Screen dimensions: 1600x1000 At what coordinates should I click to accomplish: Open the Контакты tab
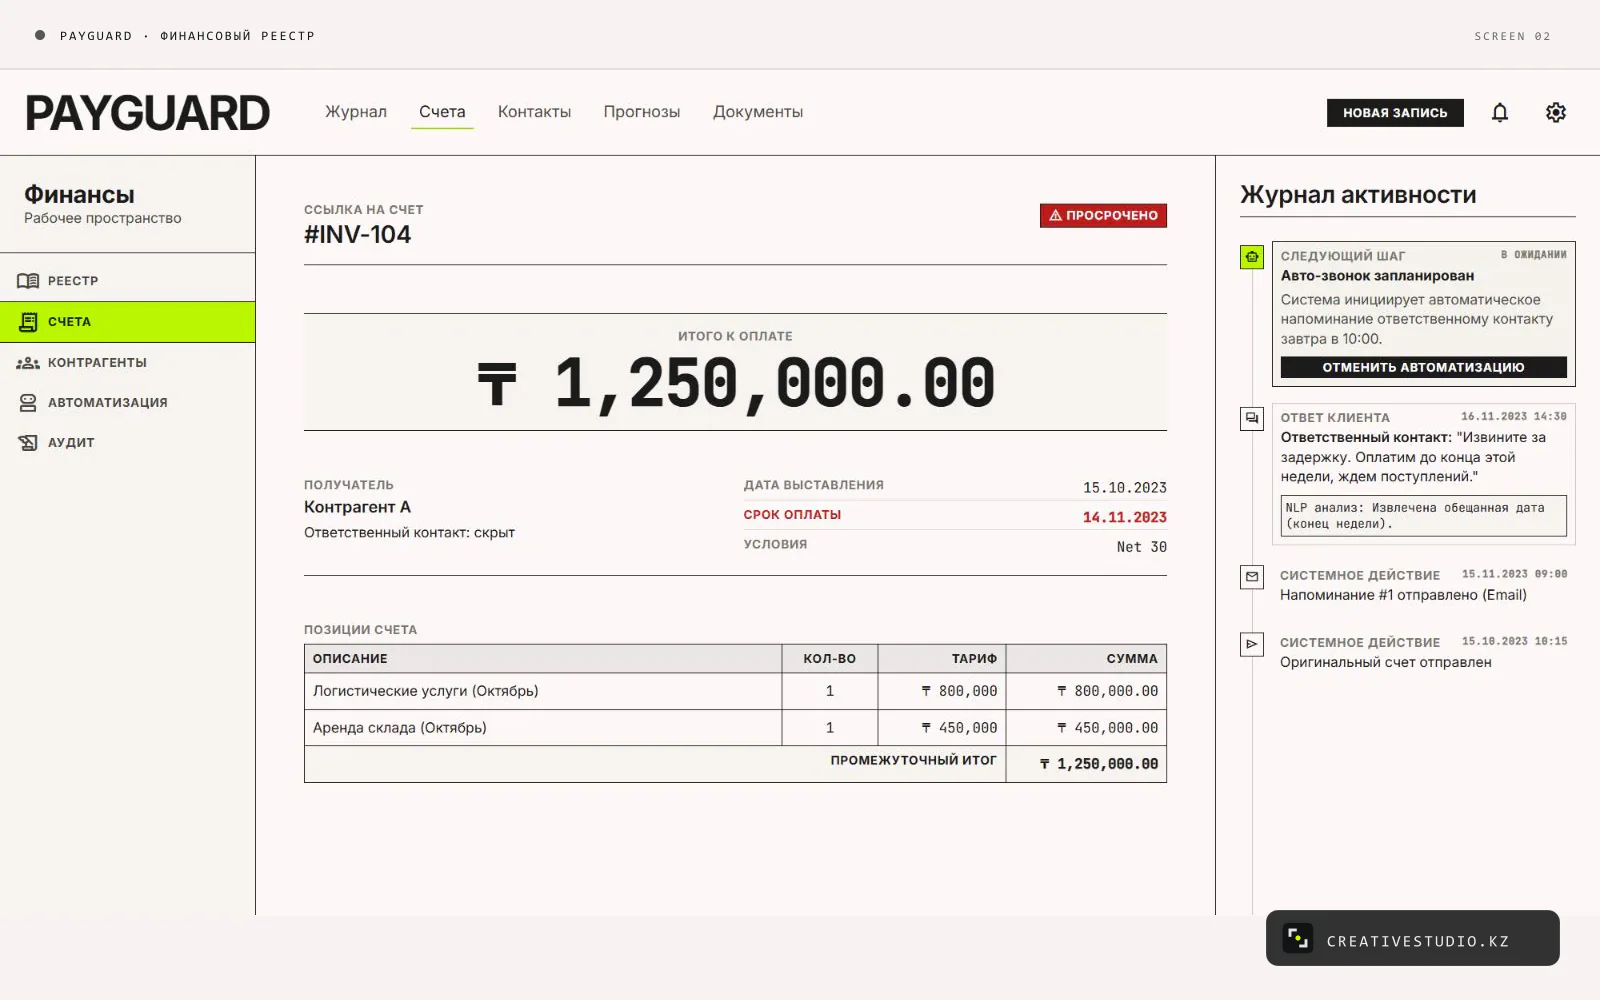click(x=534, y=112)
